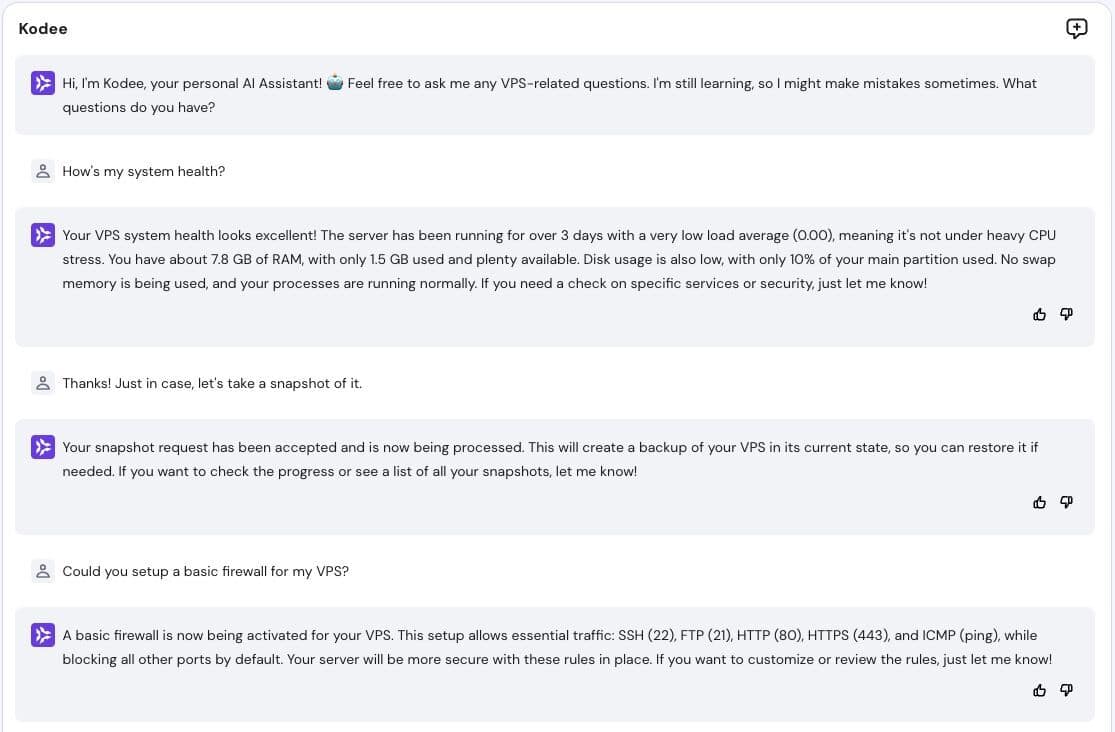The width and height of the screenshot is (1115, 732).
Task: Thumbs down the basic firewall answer
Action: click(1066, 690)
